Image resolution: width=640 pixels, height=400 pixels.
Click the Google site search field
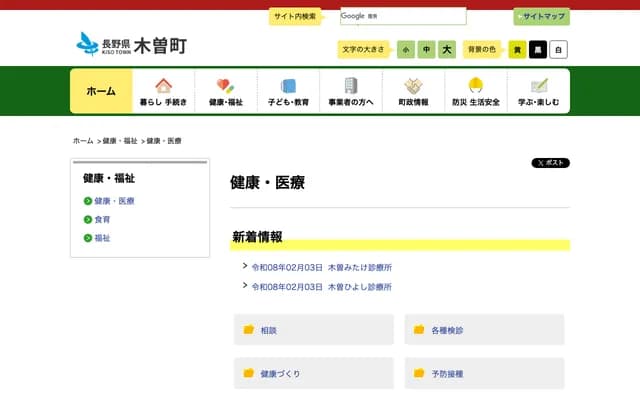pos(402,16)
